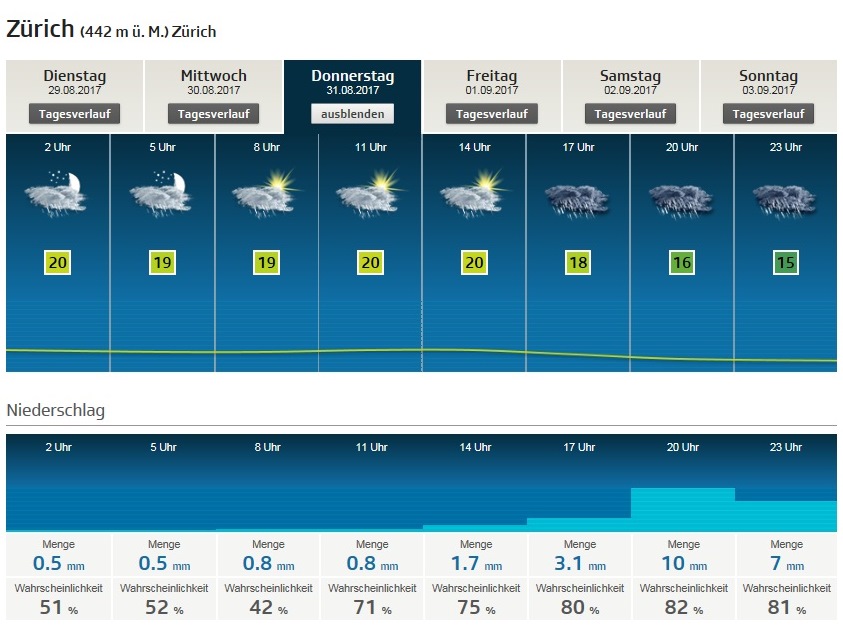Click the 0.8 mm amount at 11 Uhr

pos(372,564)
